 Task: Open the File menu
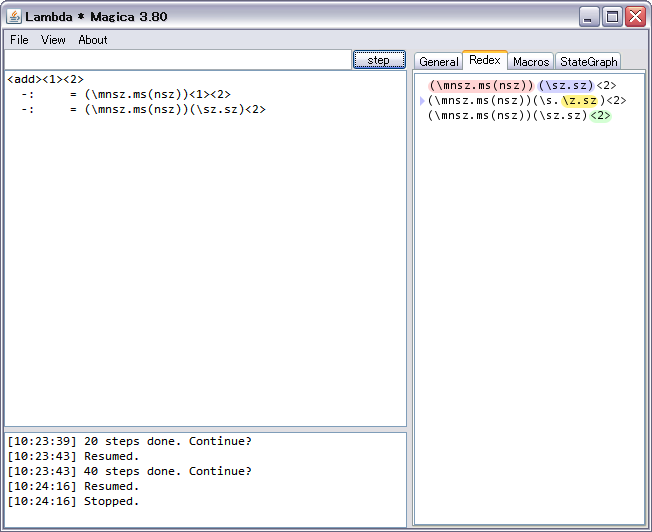pos(19,40)
